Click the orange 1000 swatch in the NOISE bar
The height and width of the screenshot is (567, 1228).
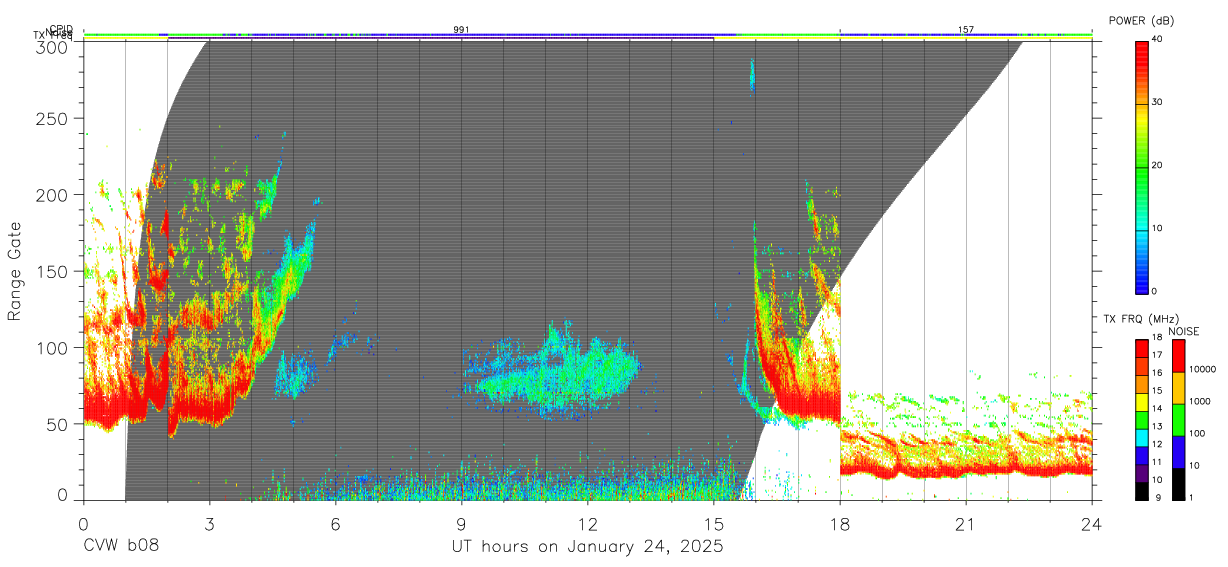(x=1178, y=388)
